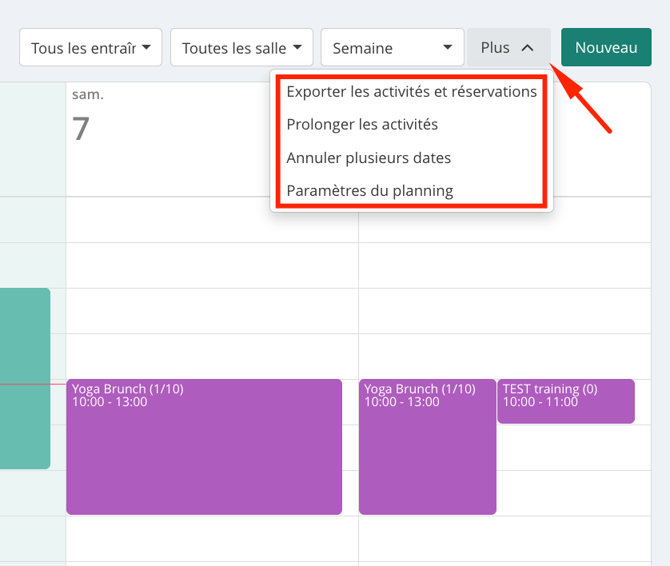The height and width of the screenshot is (566, 670).
Task: Open the second Yoga Brunch event
Action: point(427,446)
